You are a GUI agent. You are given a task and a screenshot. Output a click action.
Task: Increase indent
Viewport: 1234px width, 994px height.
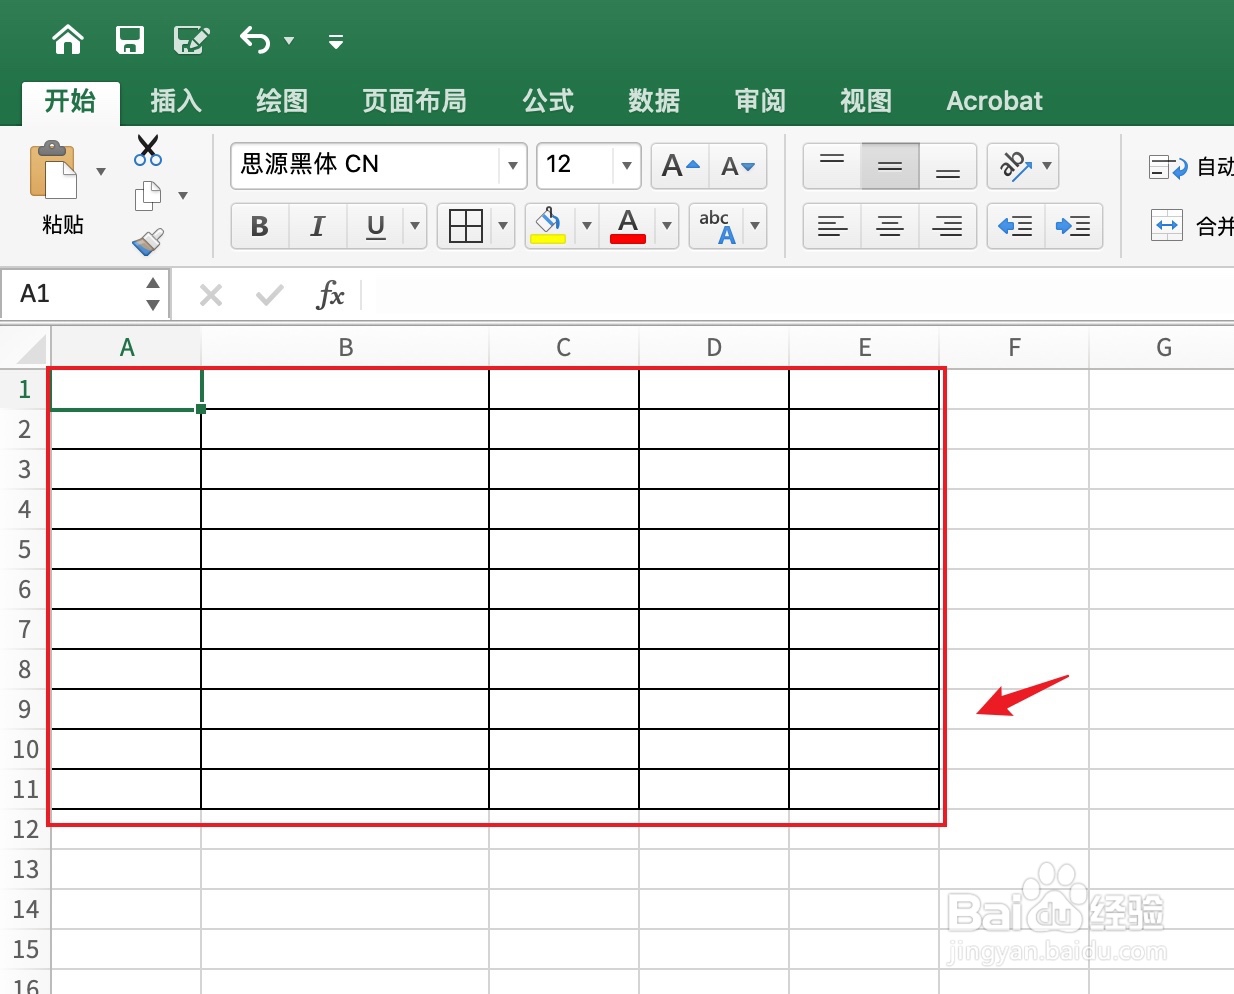point(1074,226)
